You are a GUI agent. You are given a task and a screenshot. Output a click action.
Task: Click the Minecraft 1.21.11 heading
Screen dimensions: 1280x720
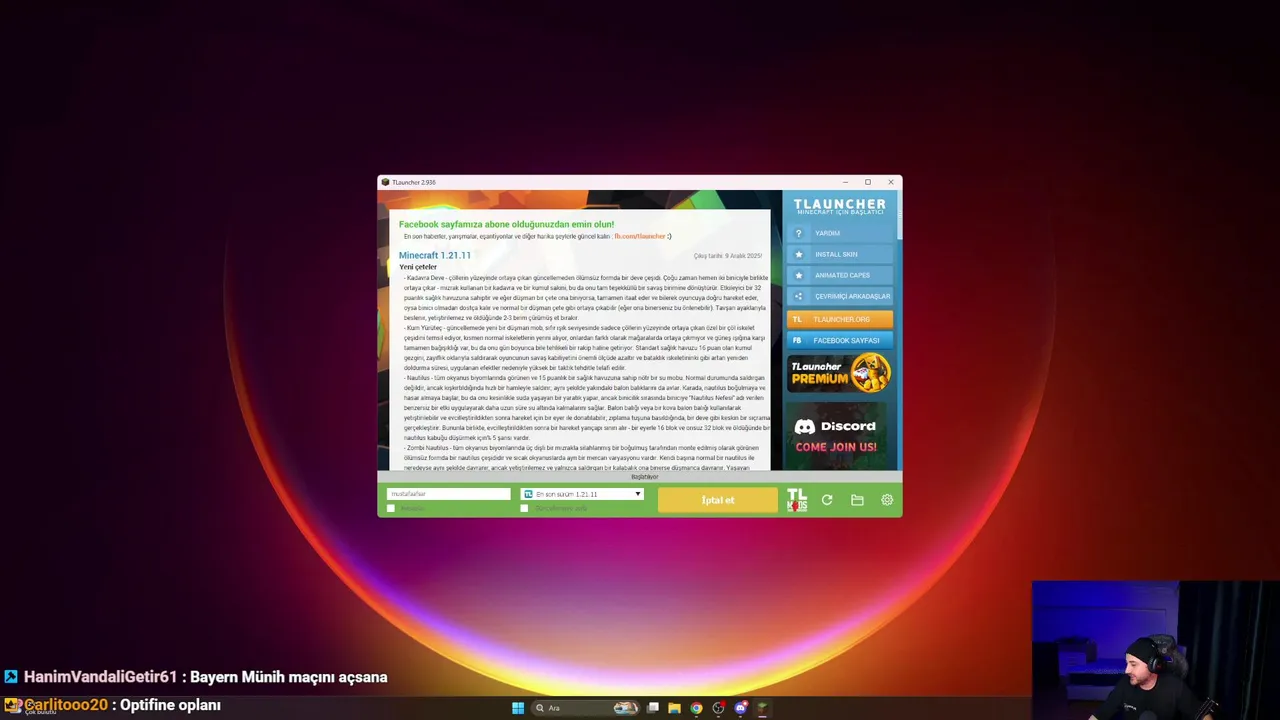(435, 256)
